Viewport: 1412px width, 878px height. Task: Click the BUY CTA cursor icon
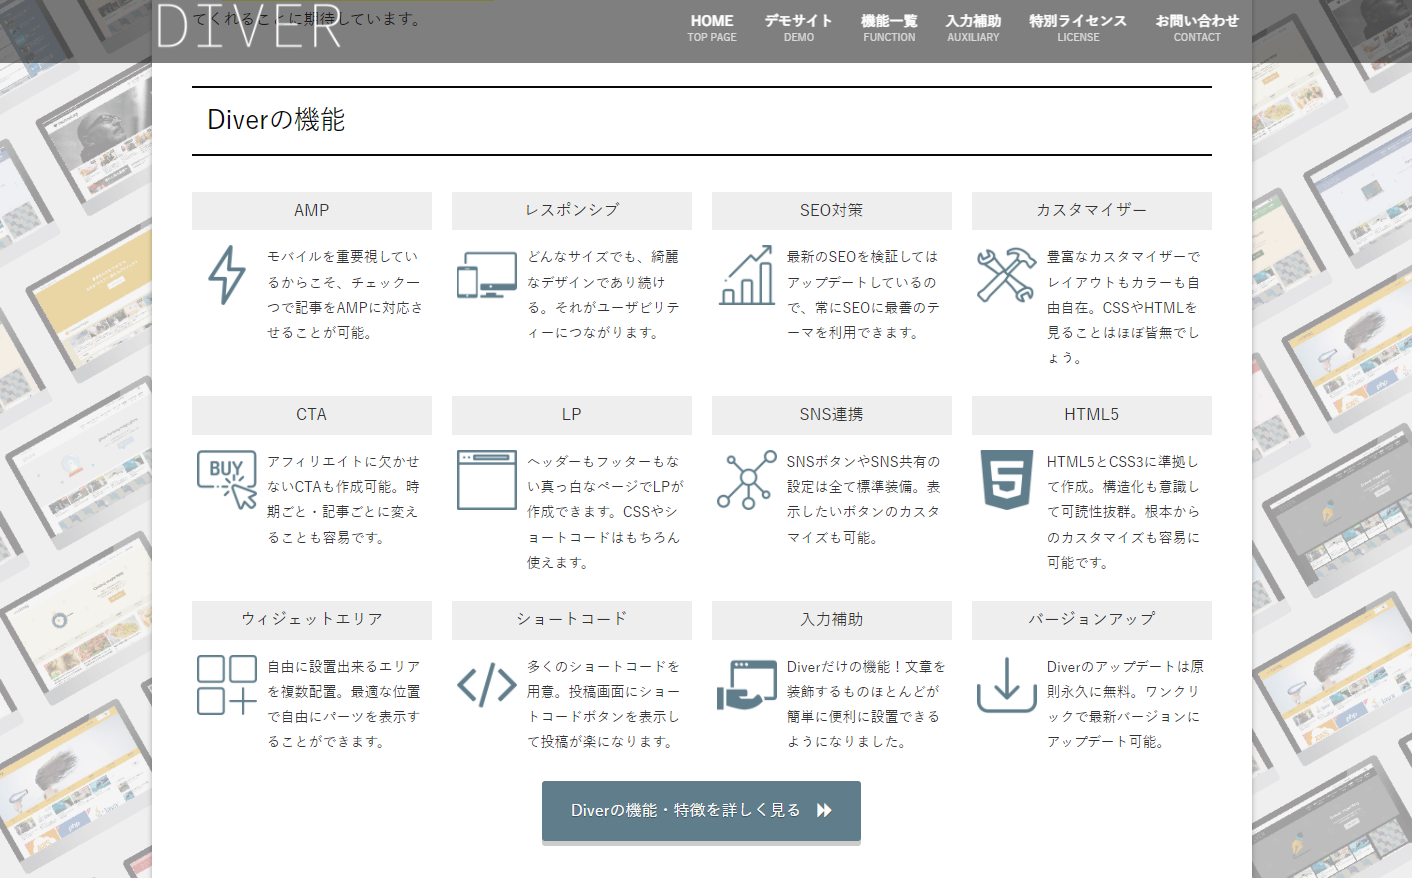pos(227,480)
